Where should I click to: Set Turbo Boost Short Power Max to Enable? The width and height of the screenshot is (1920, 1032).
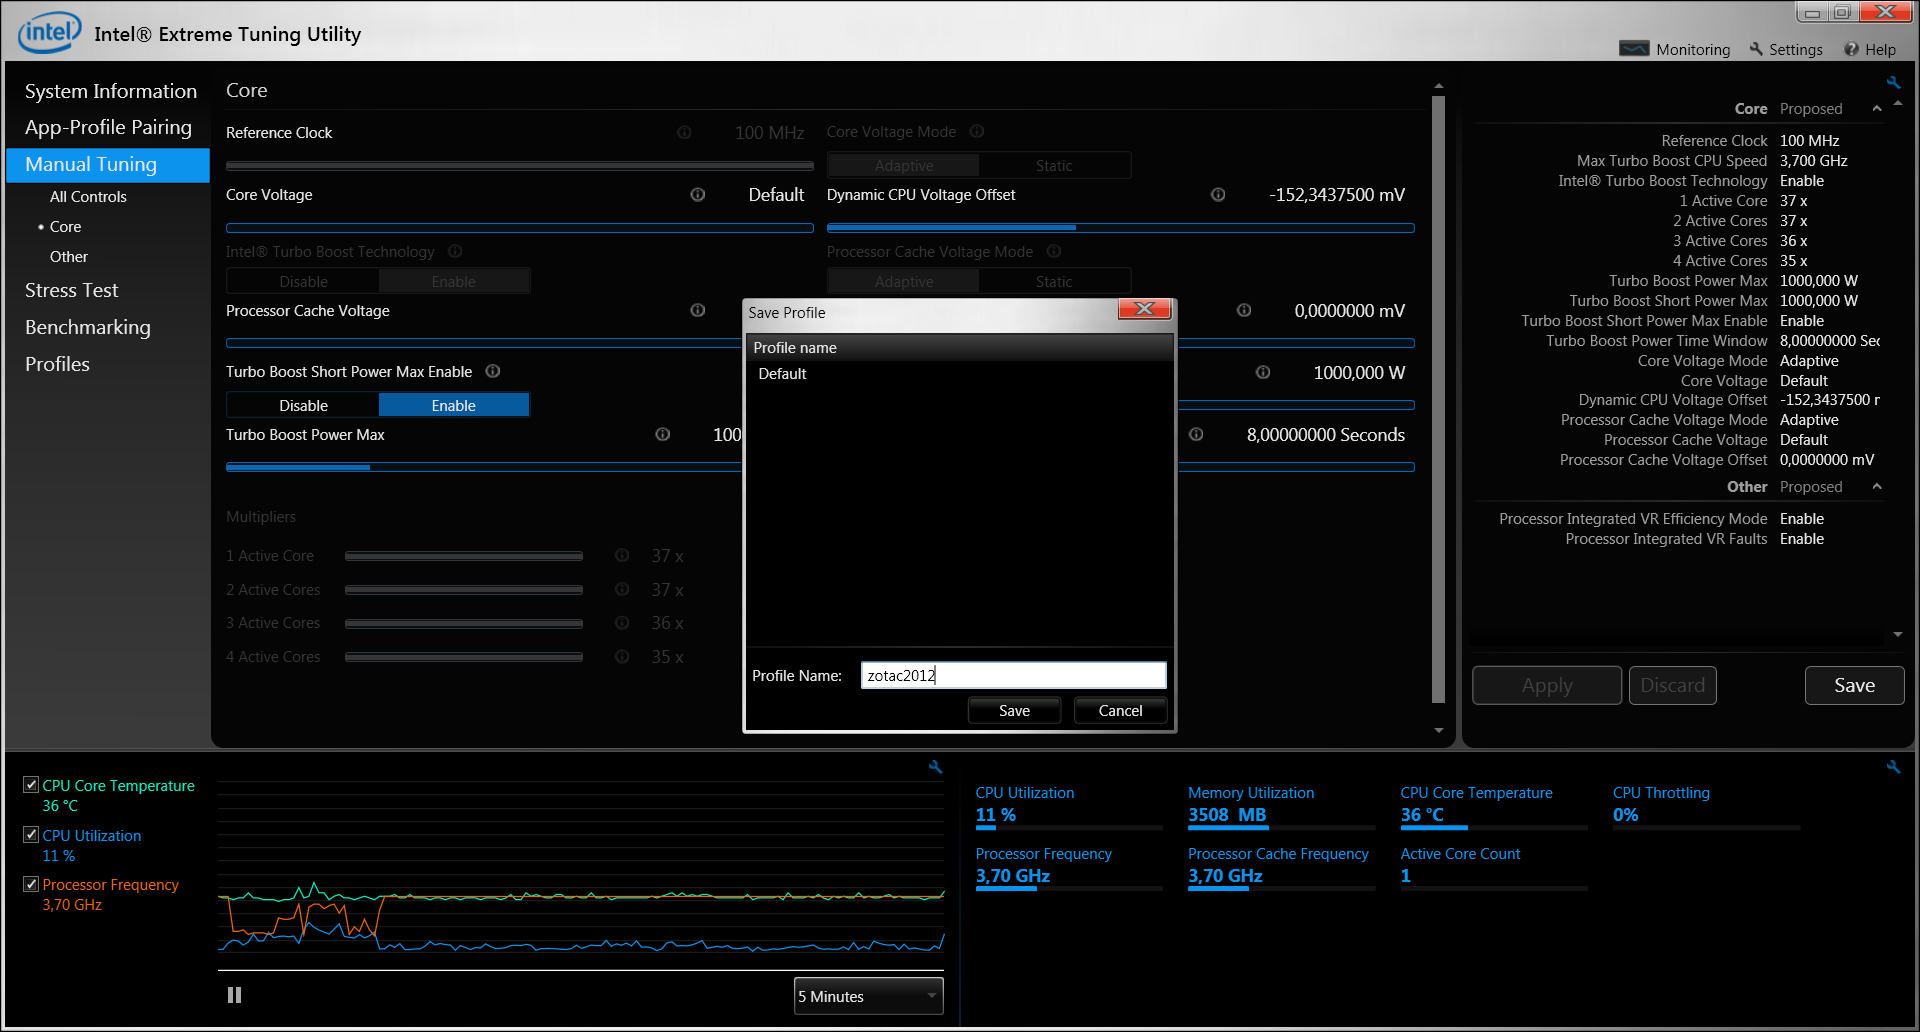[454, 405]
